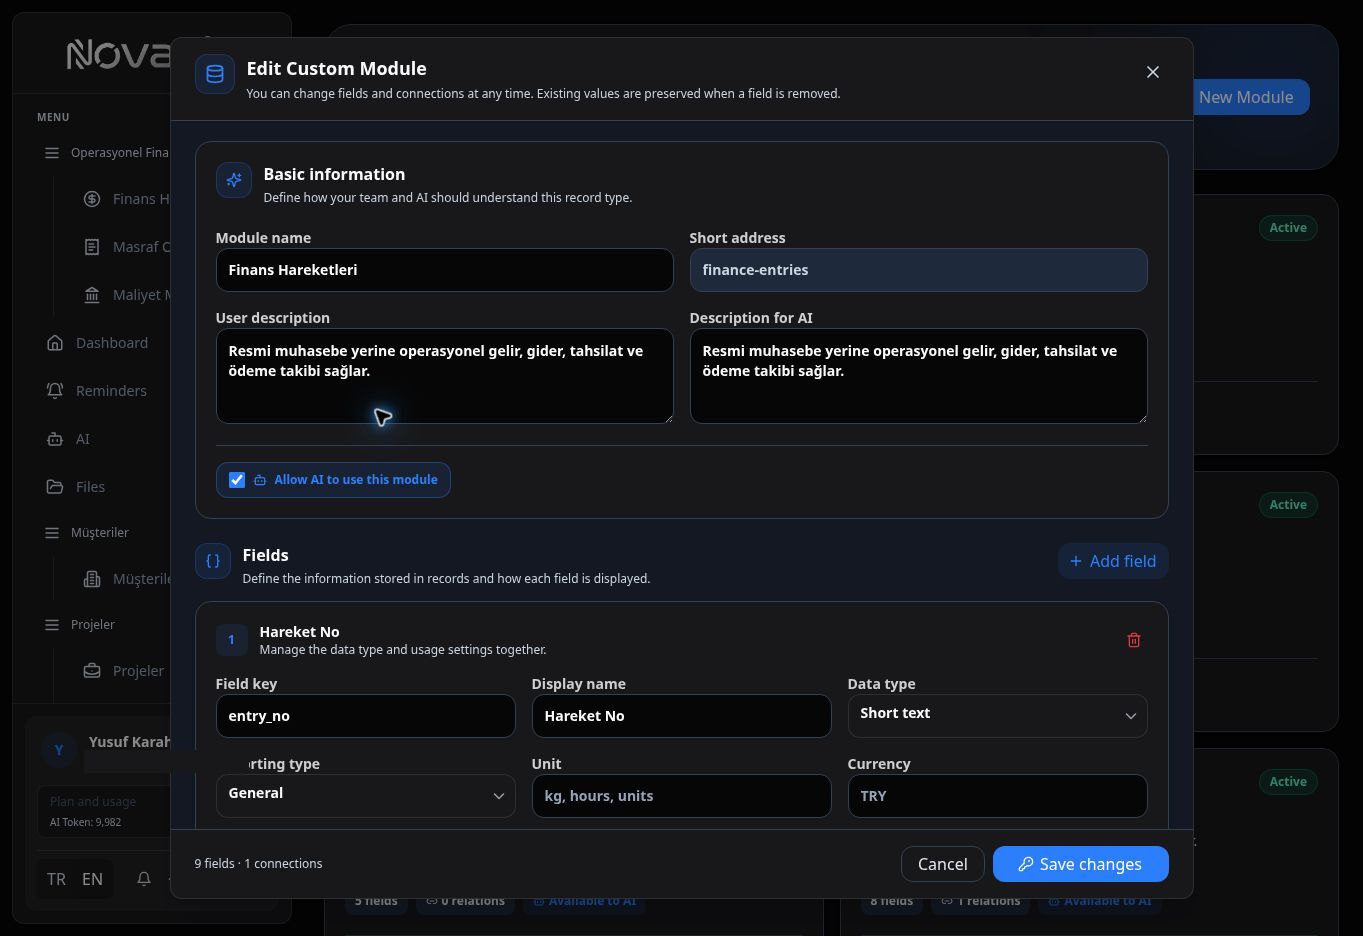Viewport: 1363px width, 936px height.
Task: Toggle the Allow AI to use this module checkbox
Action: [x=237, y=480]
